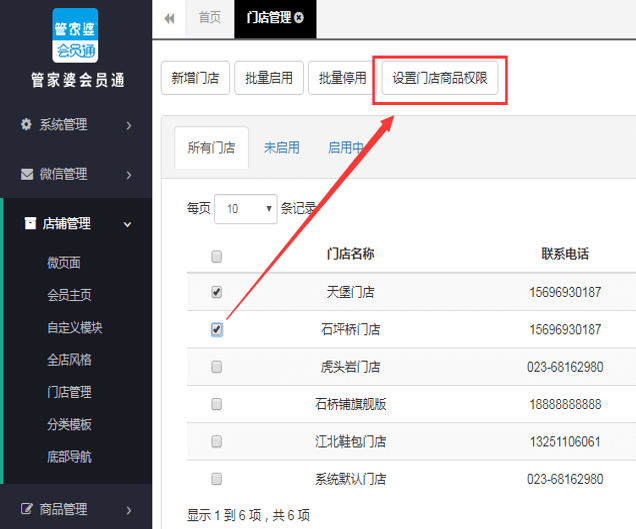The width and height of the screenshot is (636, 529).
Task: Toggle the select-all checkbox in table header
Action: click(217, 256)
